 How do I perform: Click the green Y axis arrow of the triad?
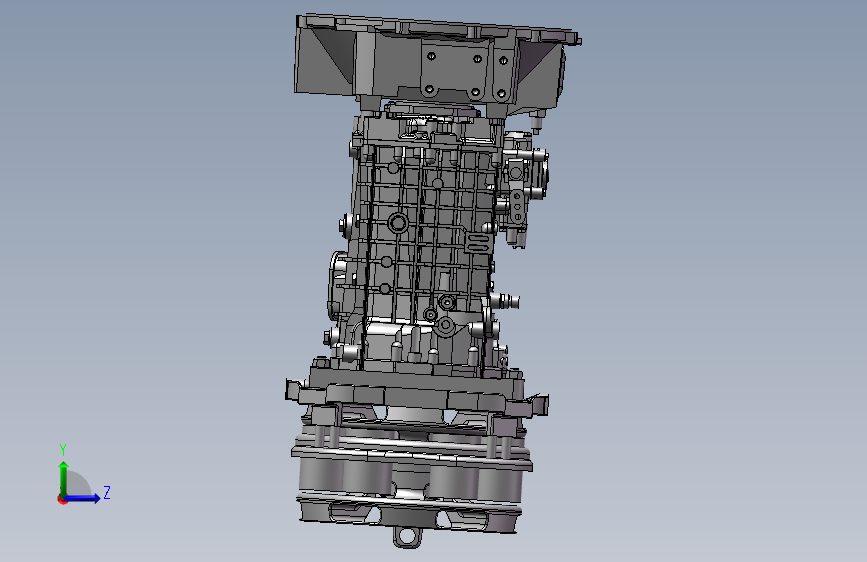[x=64, y=478]
